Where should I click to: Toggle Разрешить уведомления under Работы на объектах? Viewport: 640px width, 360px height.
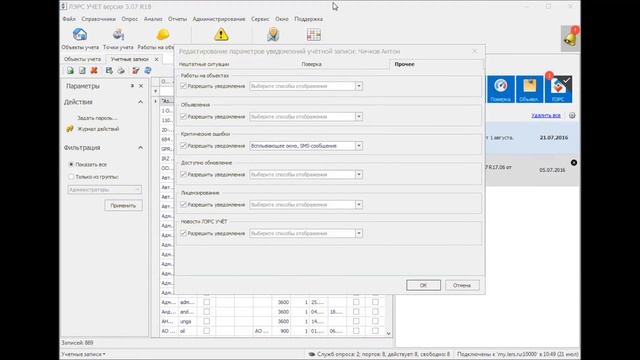pyautogui.click(x=183, y=86)
